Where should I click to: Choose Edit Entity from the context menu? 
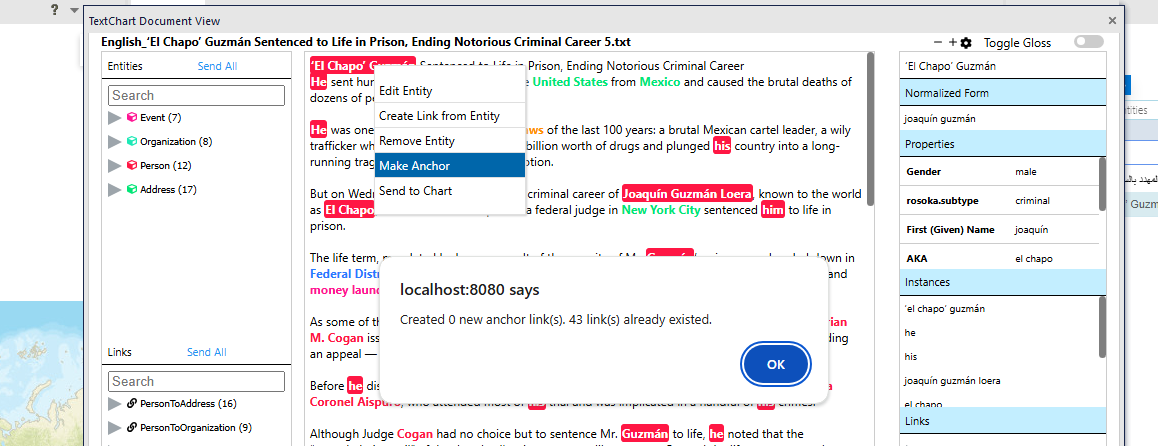click(x=450, y=91)
